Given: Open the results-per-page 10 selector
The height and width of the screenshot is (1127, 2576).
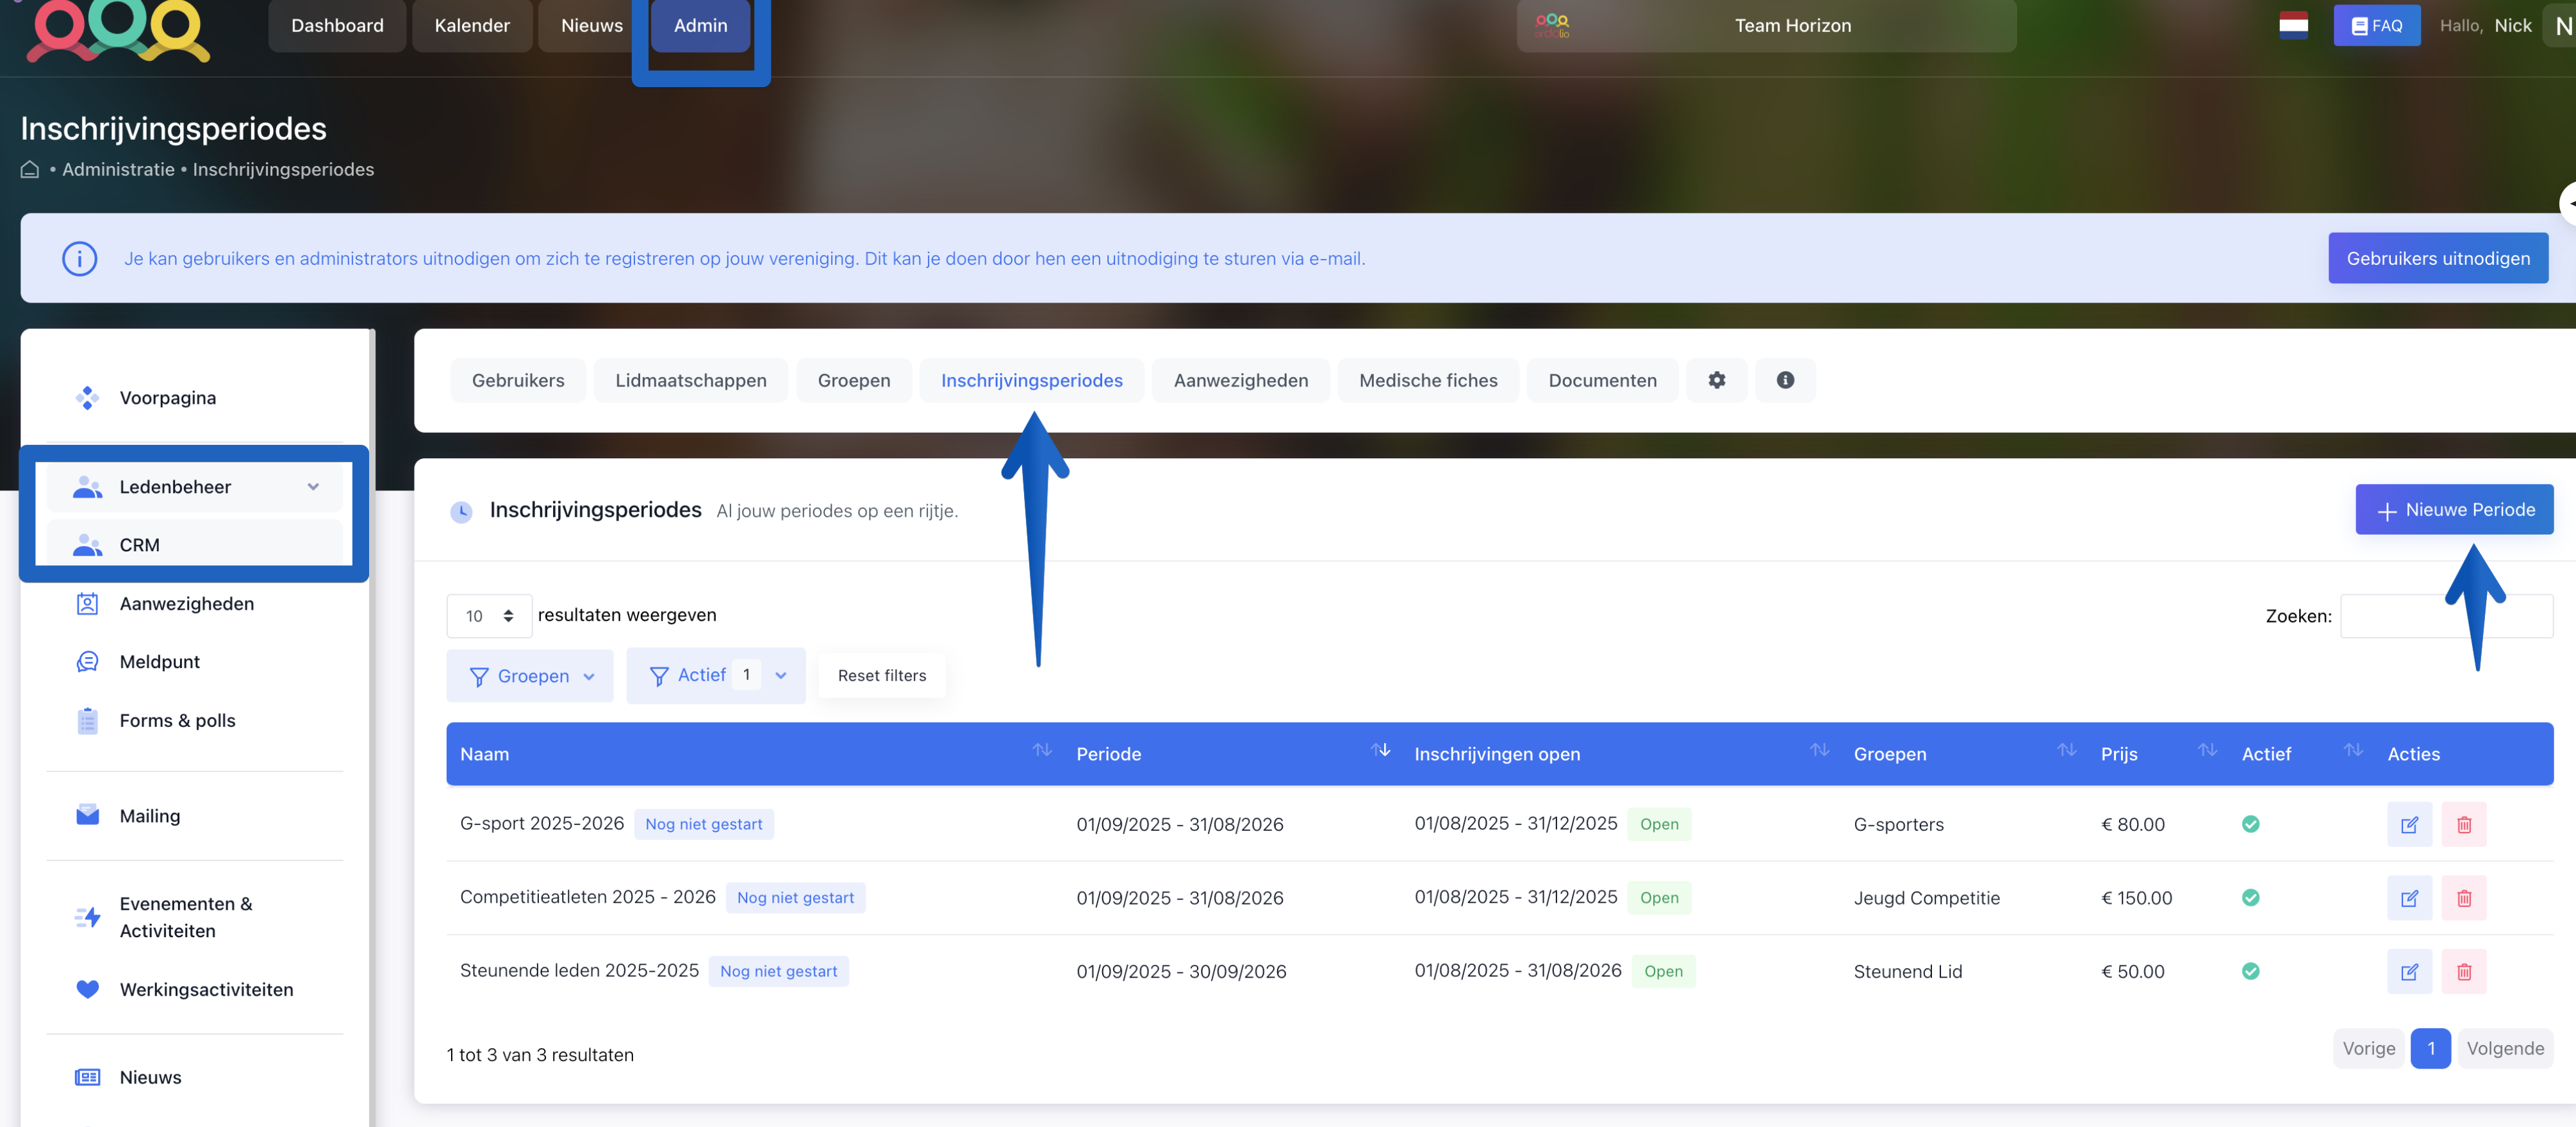Looking at the screenshot, I should (x=489, y=616).
